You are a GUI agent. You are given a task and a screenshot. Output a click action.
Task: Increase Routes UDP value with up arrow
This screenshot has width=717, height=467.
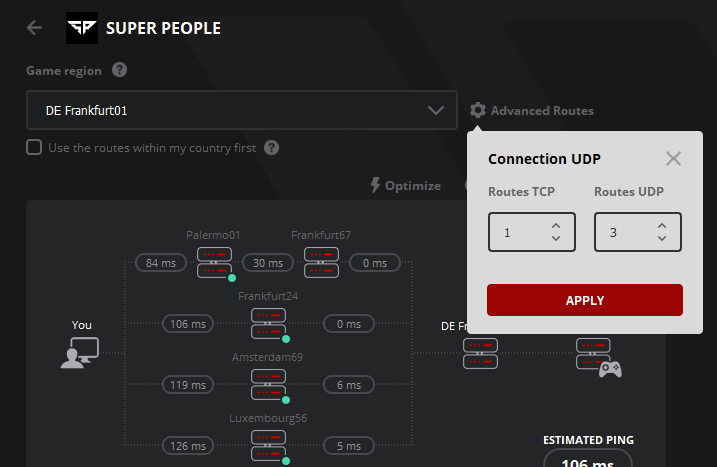[662, 225]
